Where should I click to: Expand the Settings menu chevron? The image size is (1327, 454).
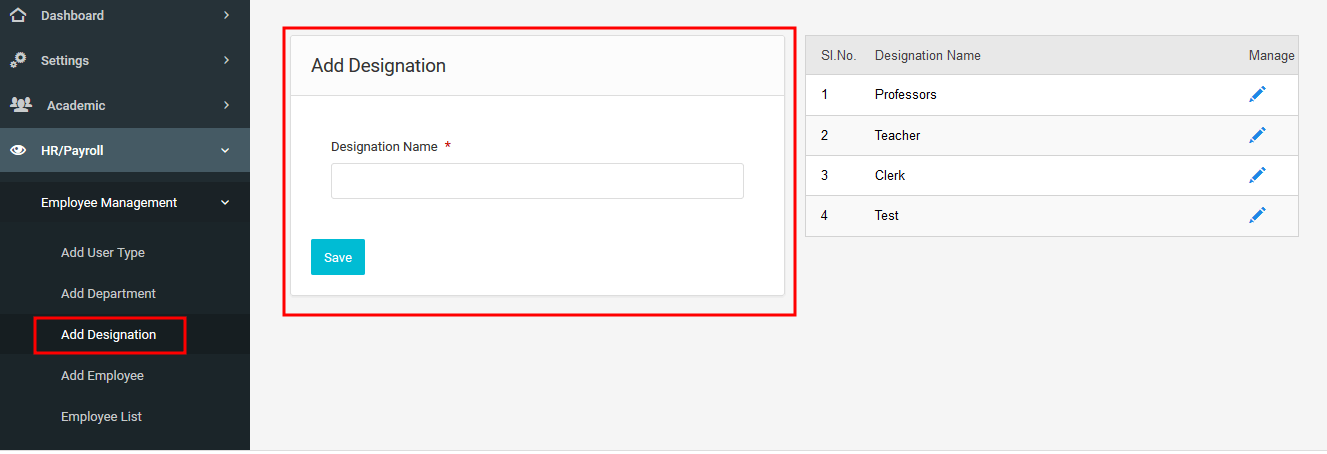tap(226, 60)
